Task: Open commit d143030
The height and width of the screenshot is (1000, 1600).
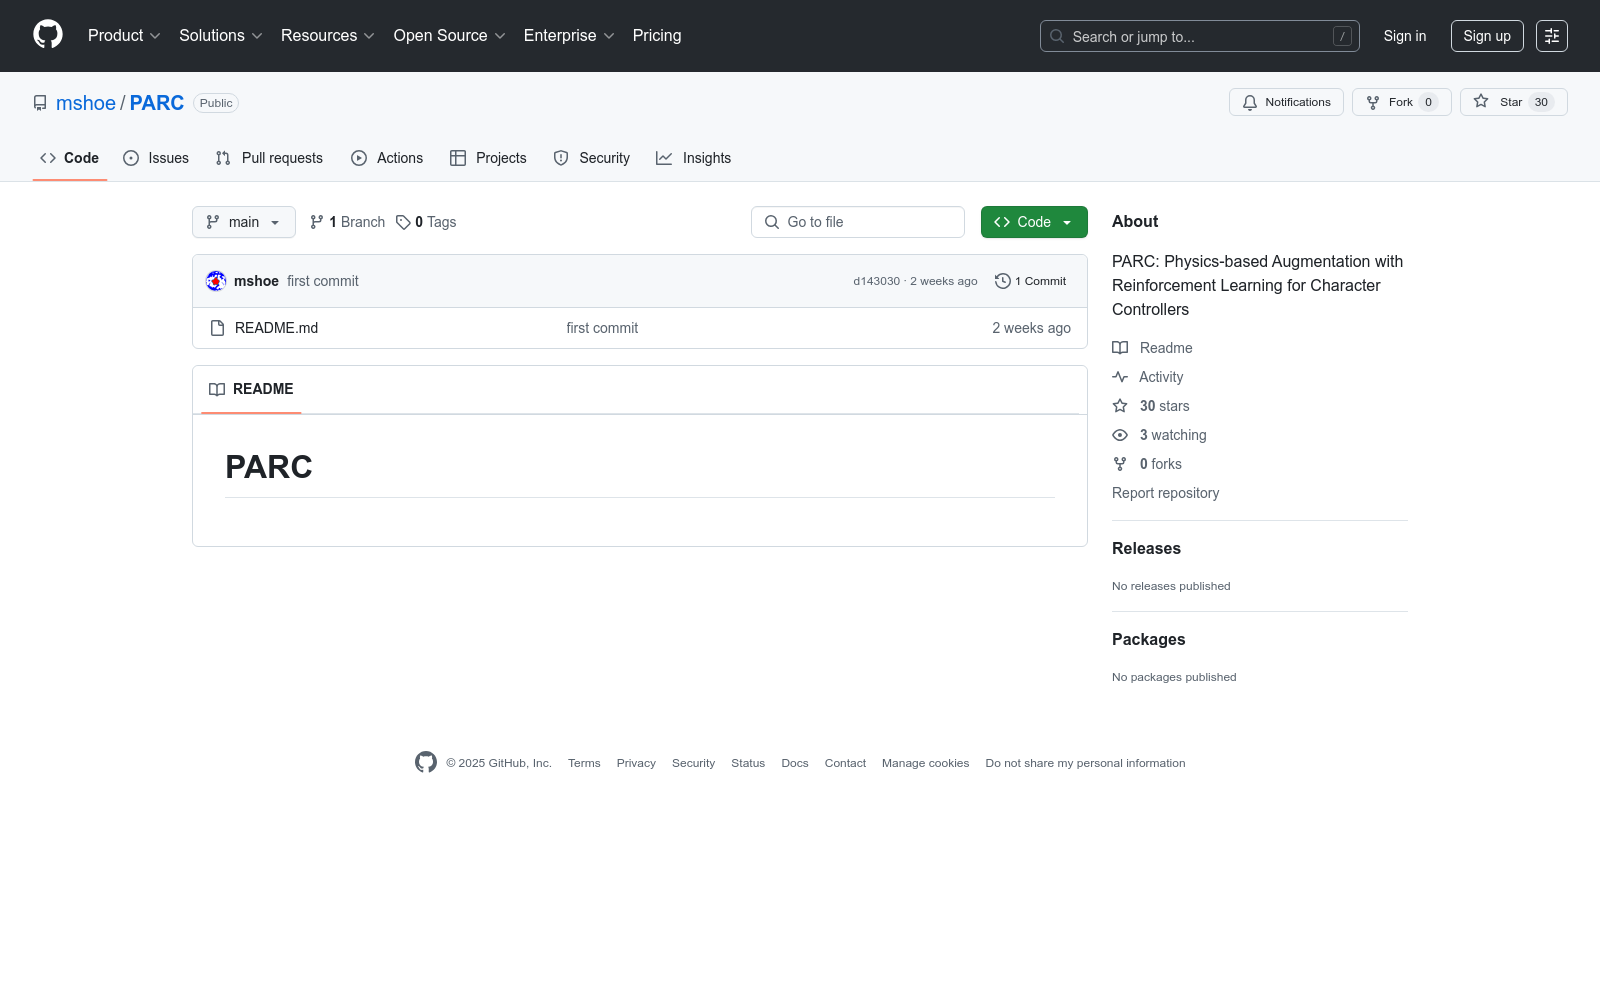Action: tap(876, 281)
